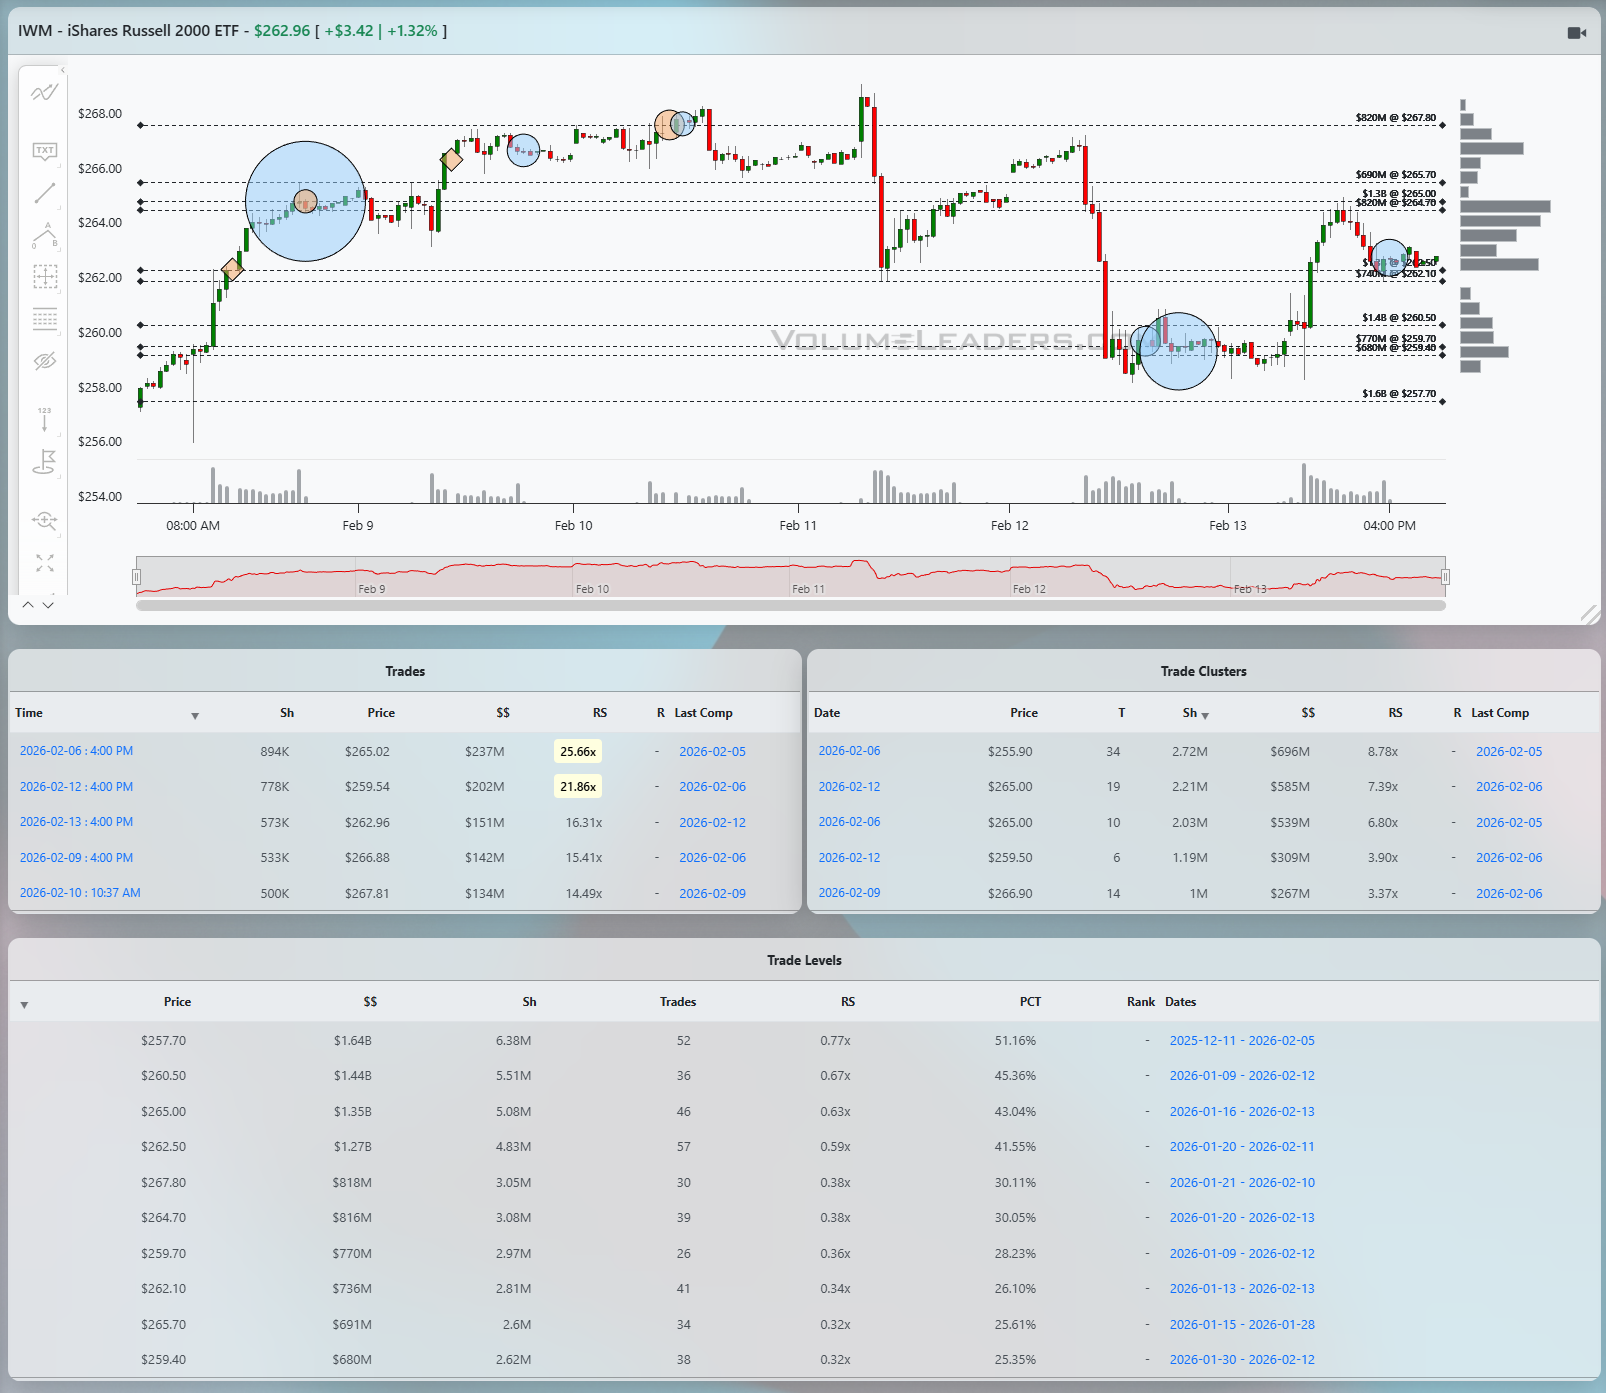Click the Trade Clusters Date column header
The image size is (1606, 1393).
[827, 713]
